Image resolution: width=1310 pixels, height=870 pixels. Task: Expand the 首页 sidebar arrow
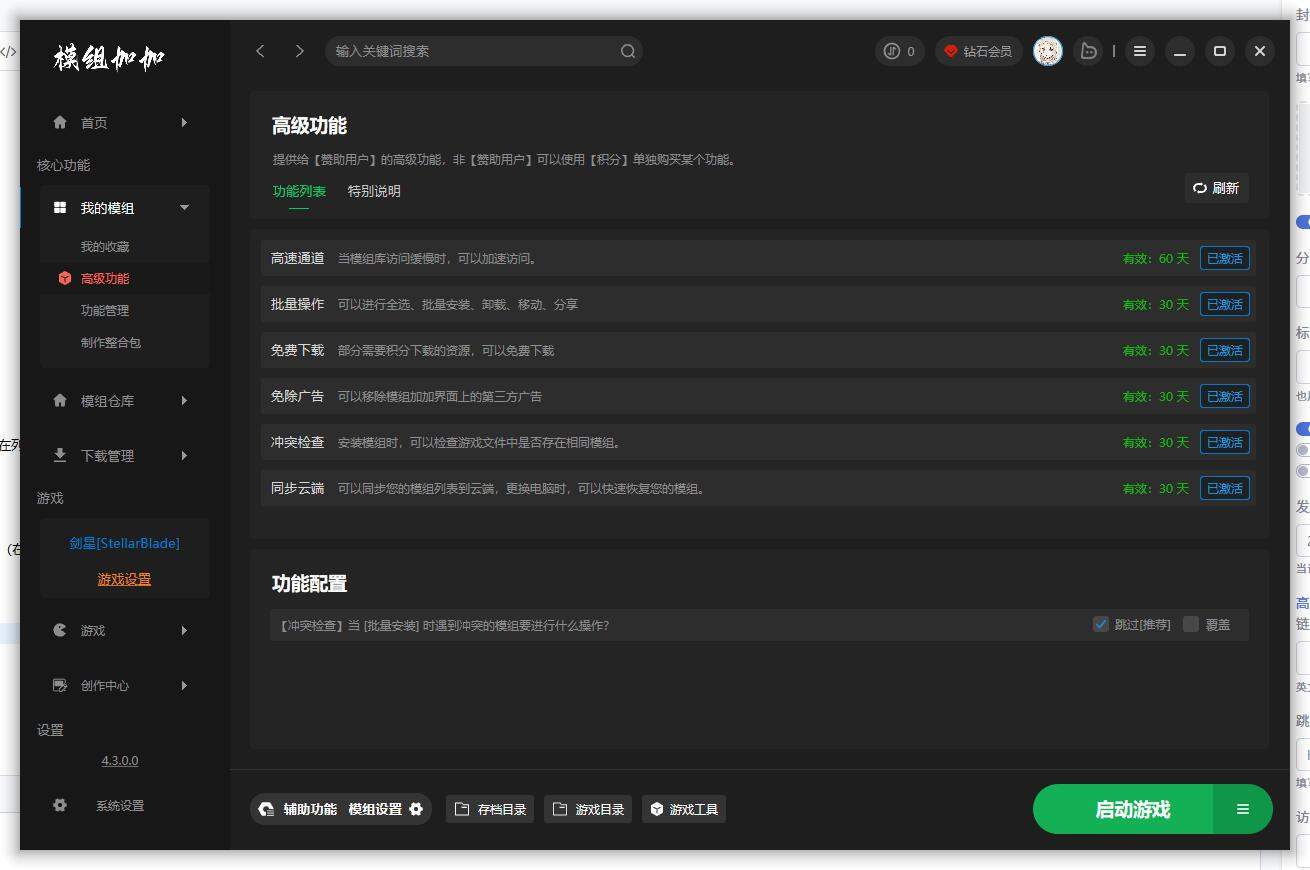pos(184,123)
